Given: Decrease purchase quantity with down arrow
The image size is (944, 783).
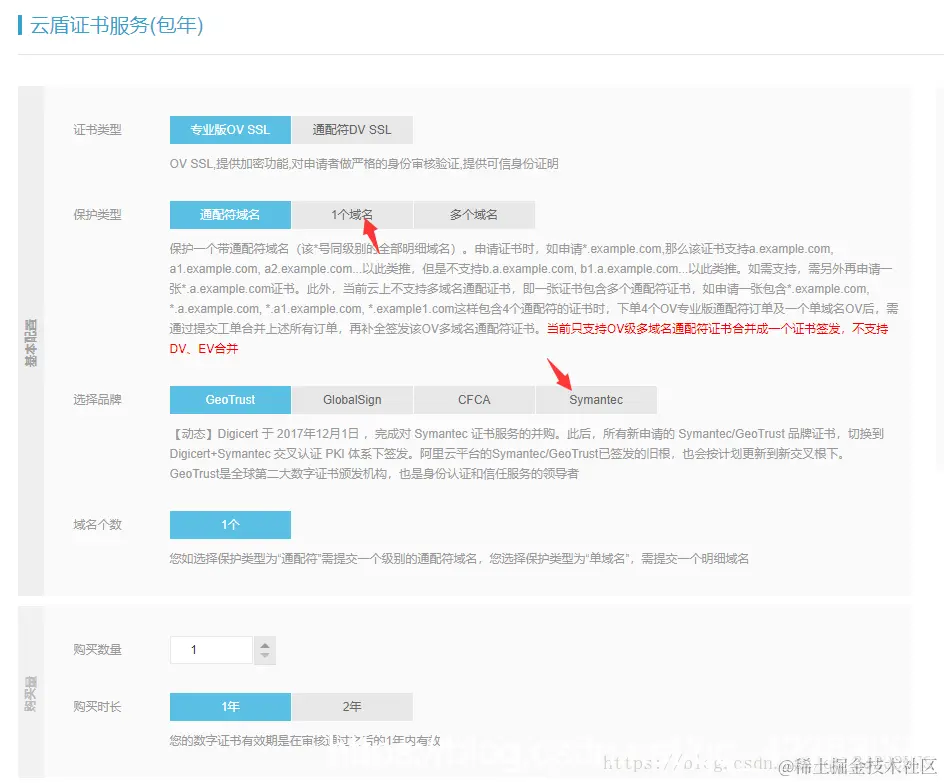Looking at the screenshot, I should [265, 656].
